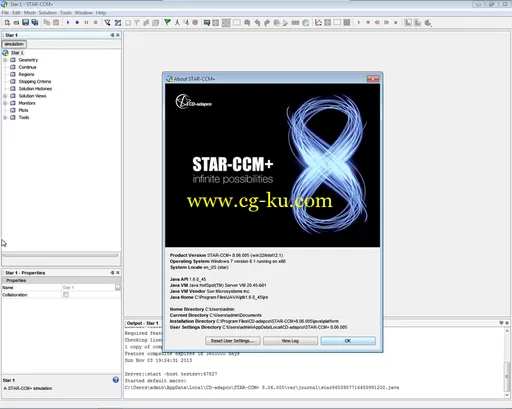Click the Run simulation running-man icon
Screen dimensions: 512x409
coord(177,22)
